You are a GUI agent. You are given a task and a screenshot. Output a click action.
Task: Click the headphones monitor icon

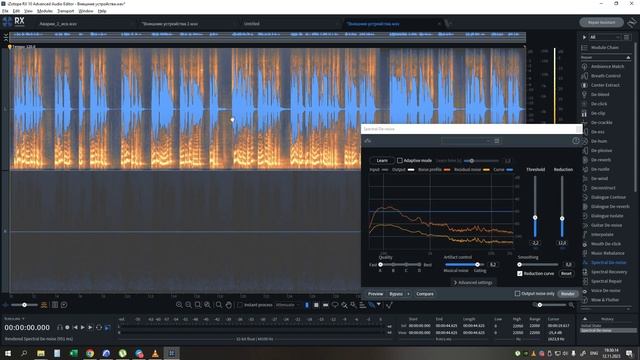60,327
